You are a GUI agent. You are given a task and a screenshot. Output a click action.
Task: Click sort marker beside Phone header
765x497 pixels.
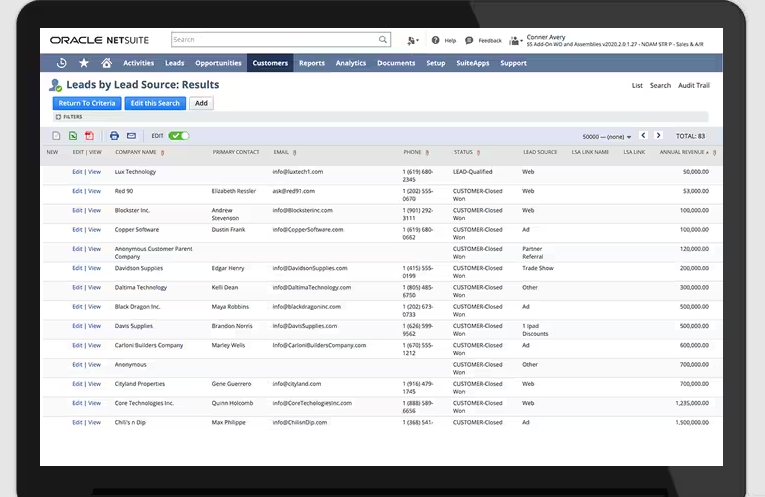[x=427, y=153]
